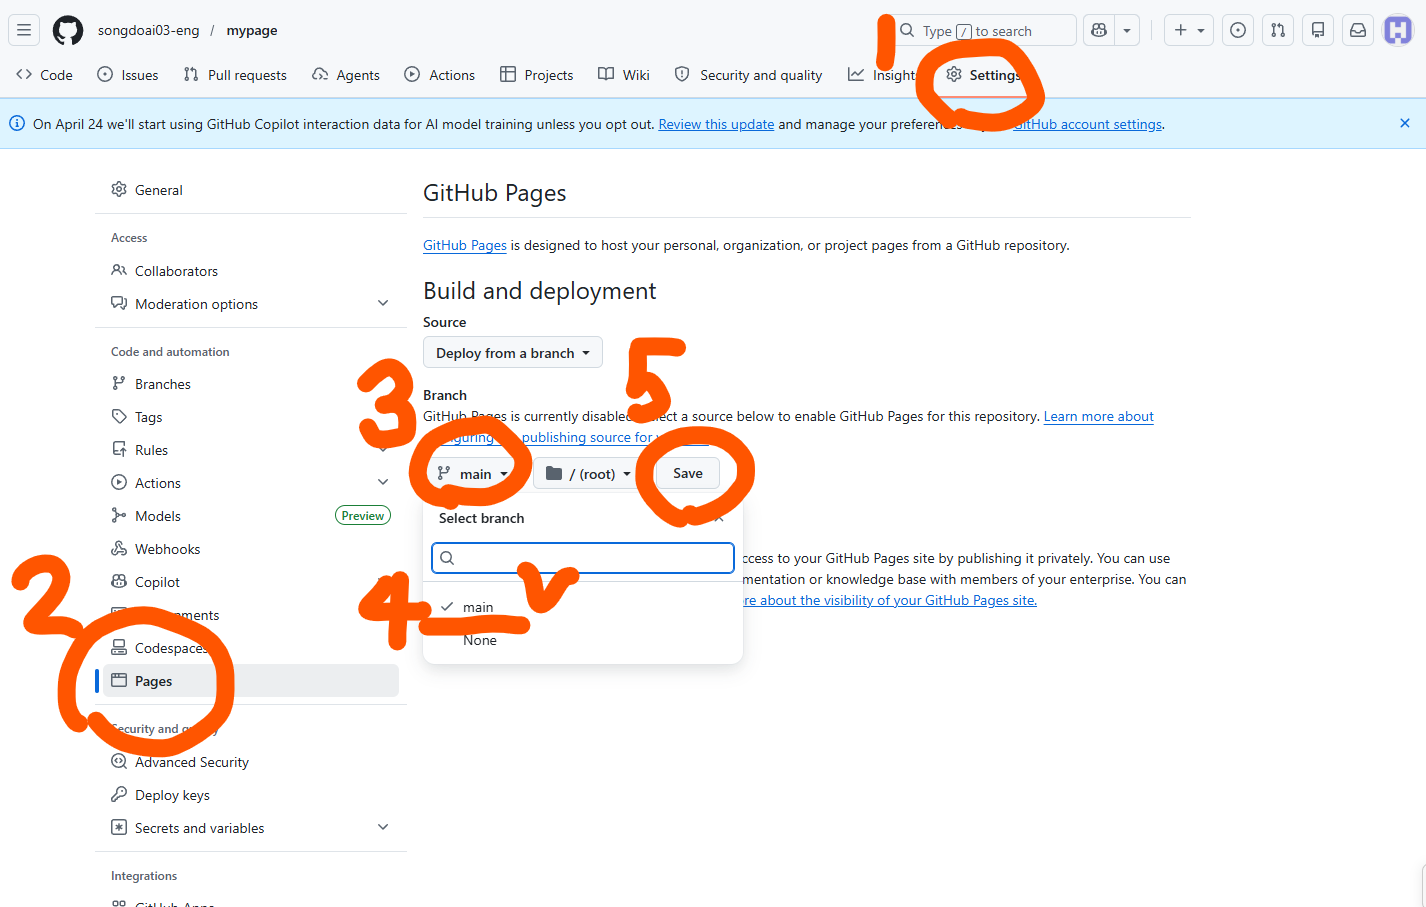
Task: Open the / (root) folder dropdown
Action: click(x=588, y=474)
